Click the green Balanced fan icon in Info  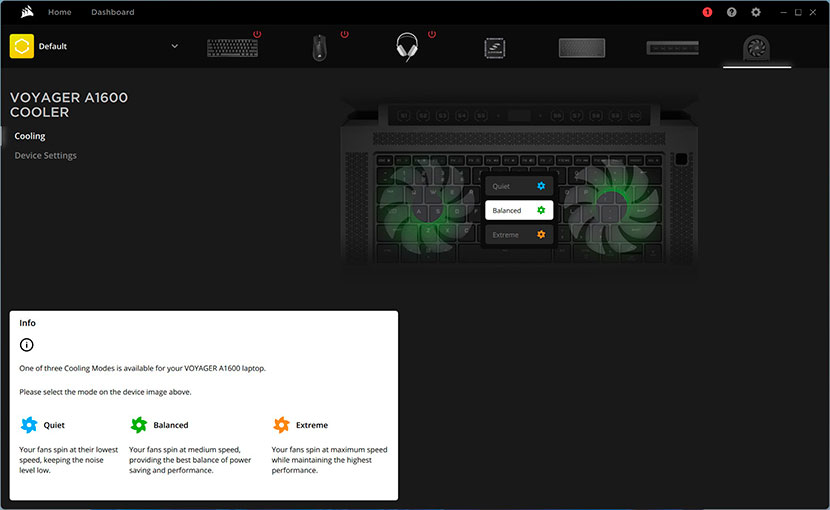click(139, 425)
